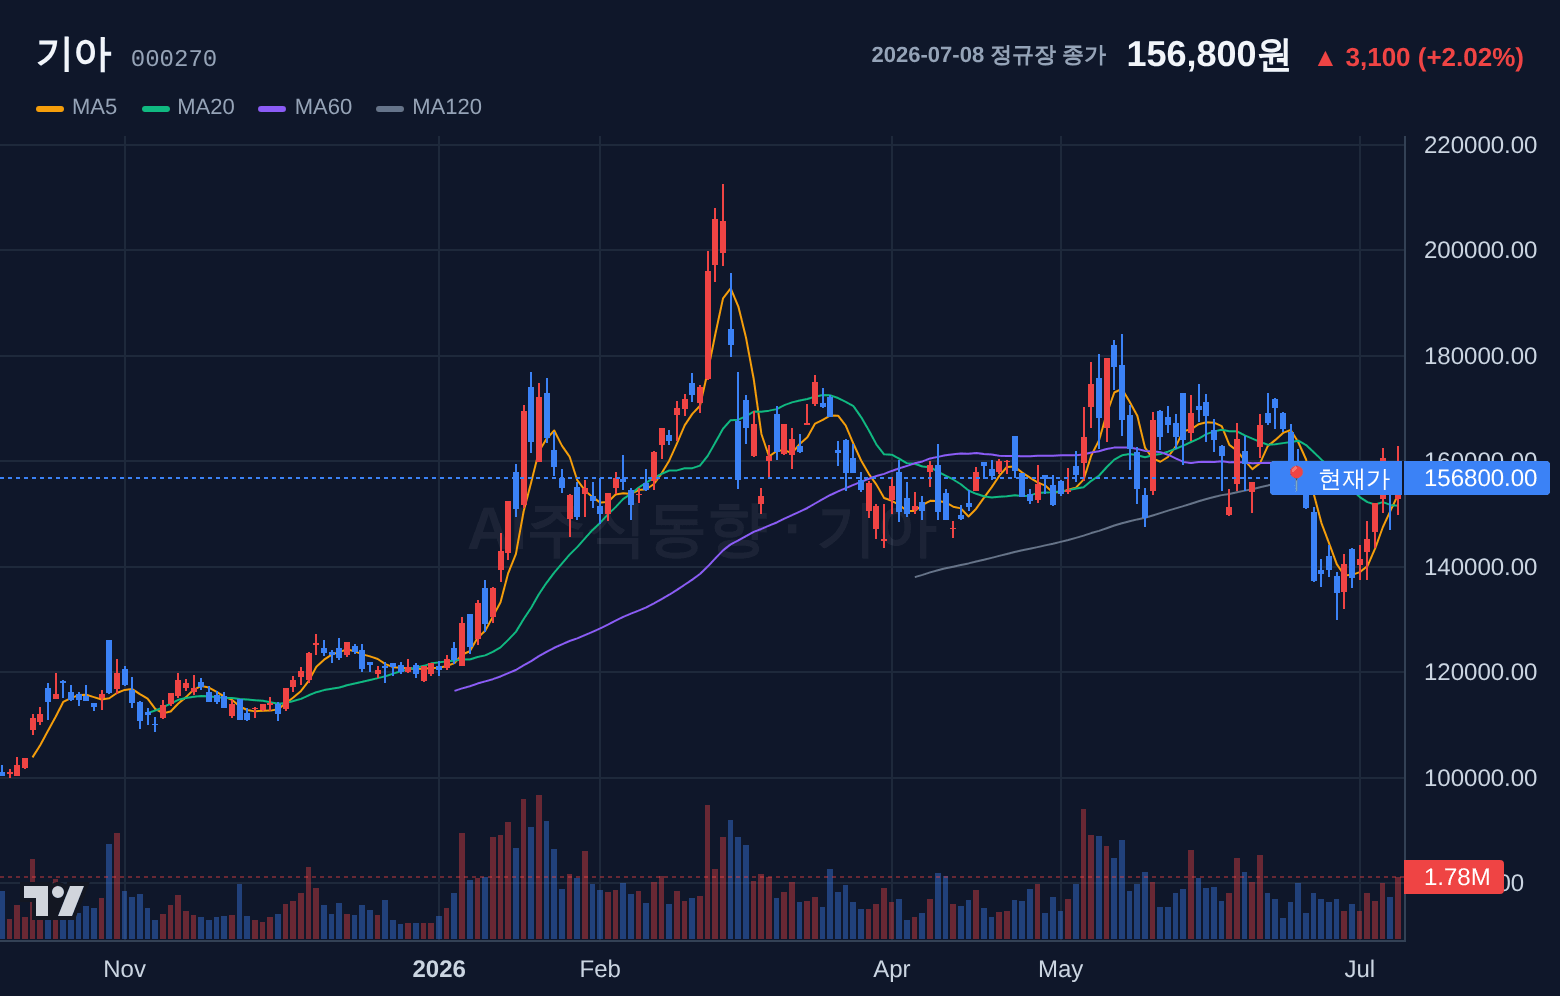Viewport: 1560px width, 996px height.
Task: Click the gray MA120 legend line icon
Action: tap(390, 108)
